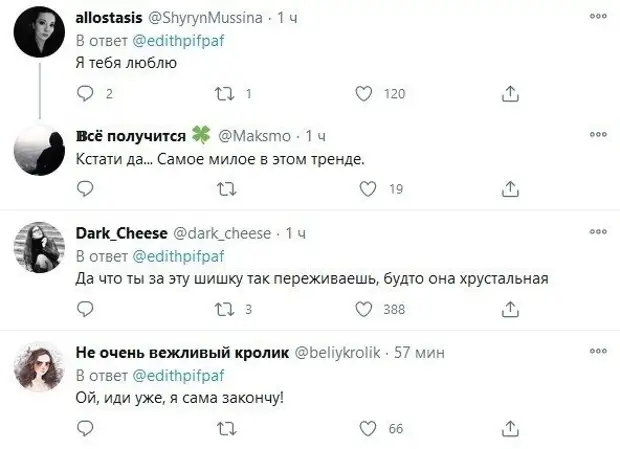Open more options on Dark_Cheese's tweet

pyautogui.click(x=598, y=233)
